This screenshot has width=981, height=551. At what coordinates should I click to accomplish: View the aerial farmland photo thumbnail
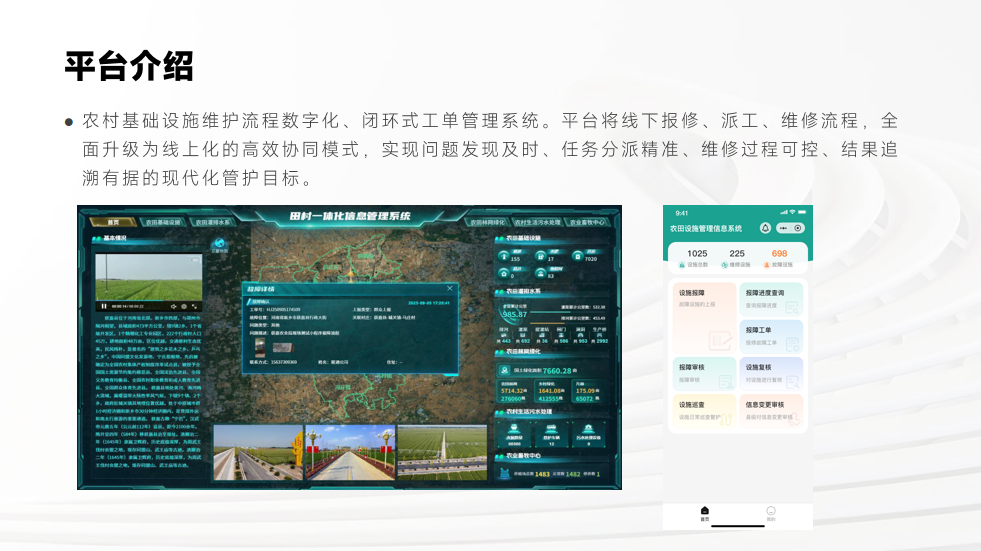point(442,453)
